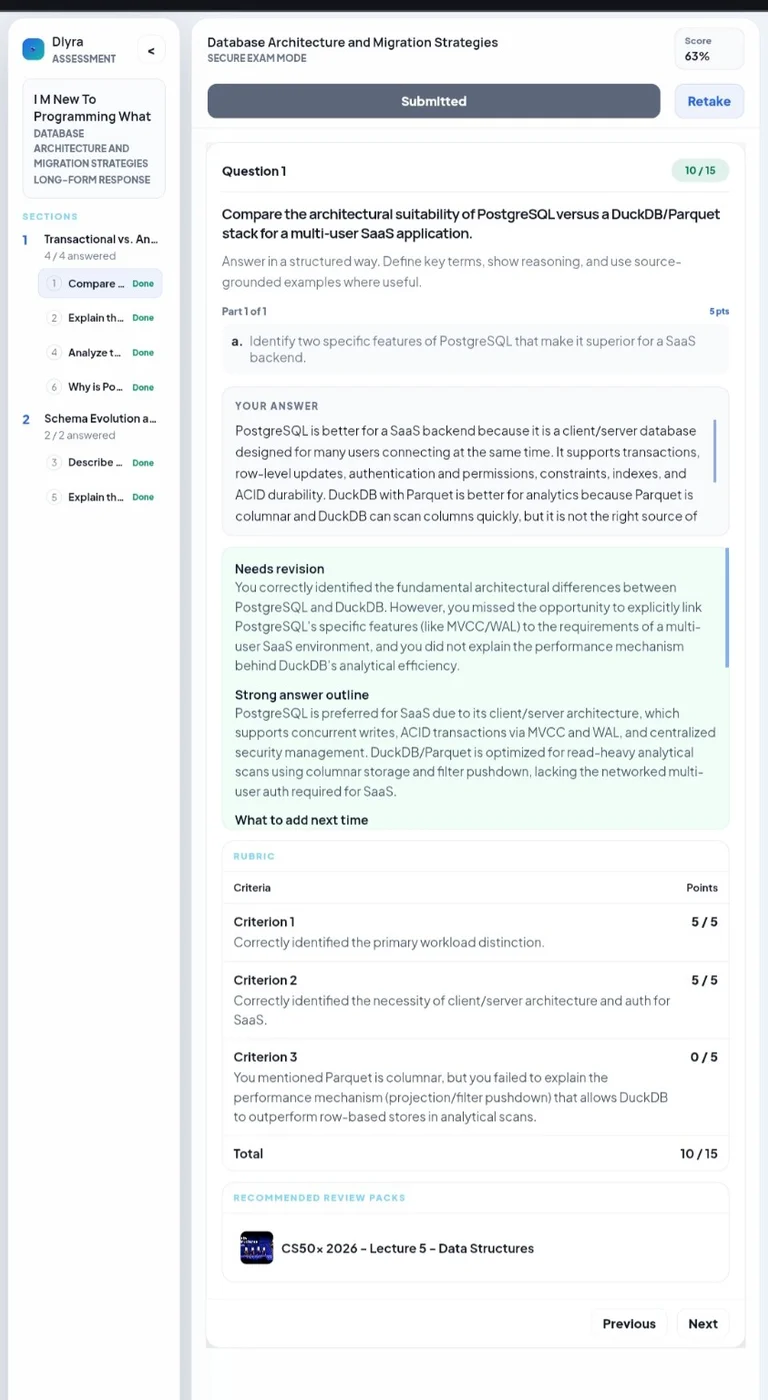This screenshot has width=768, height=1400.
Task: Click the 'RECOMMENDED REVIEW PACKS' heading
Action: [319, 1197]
